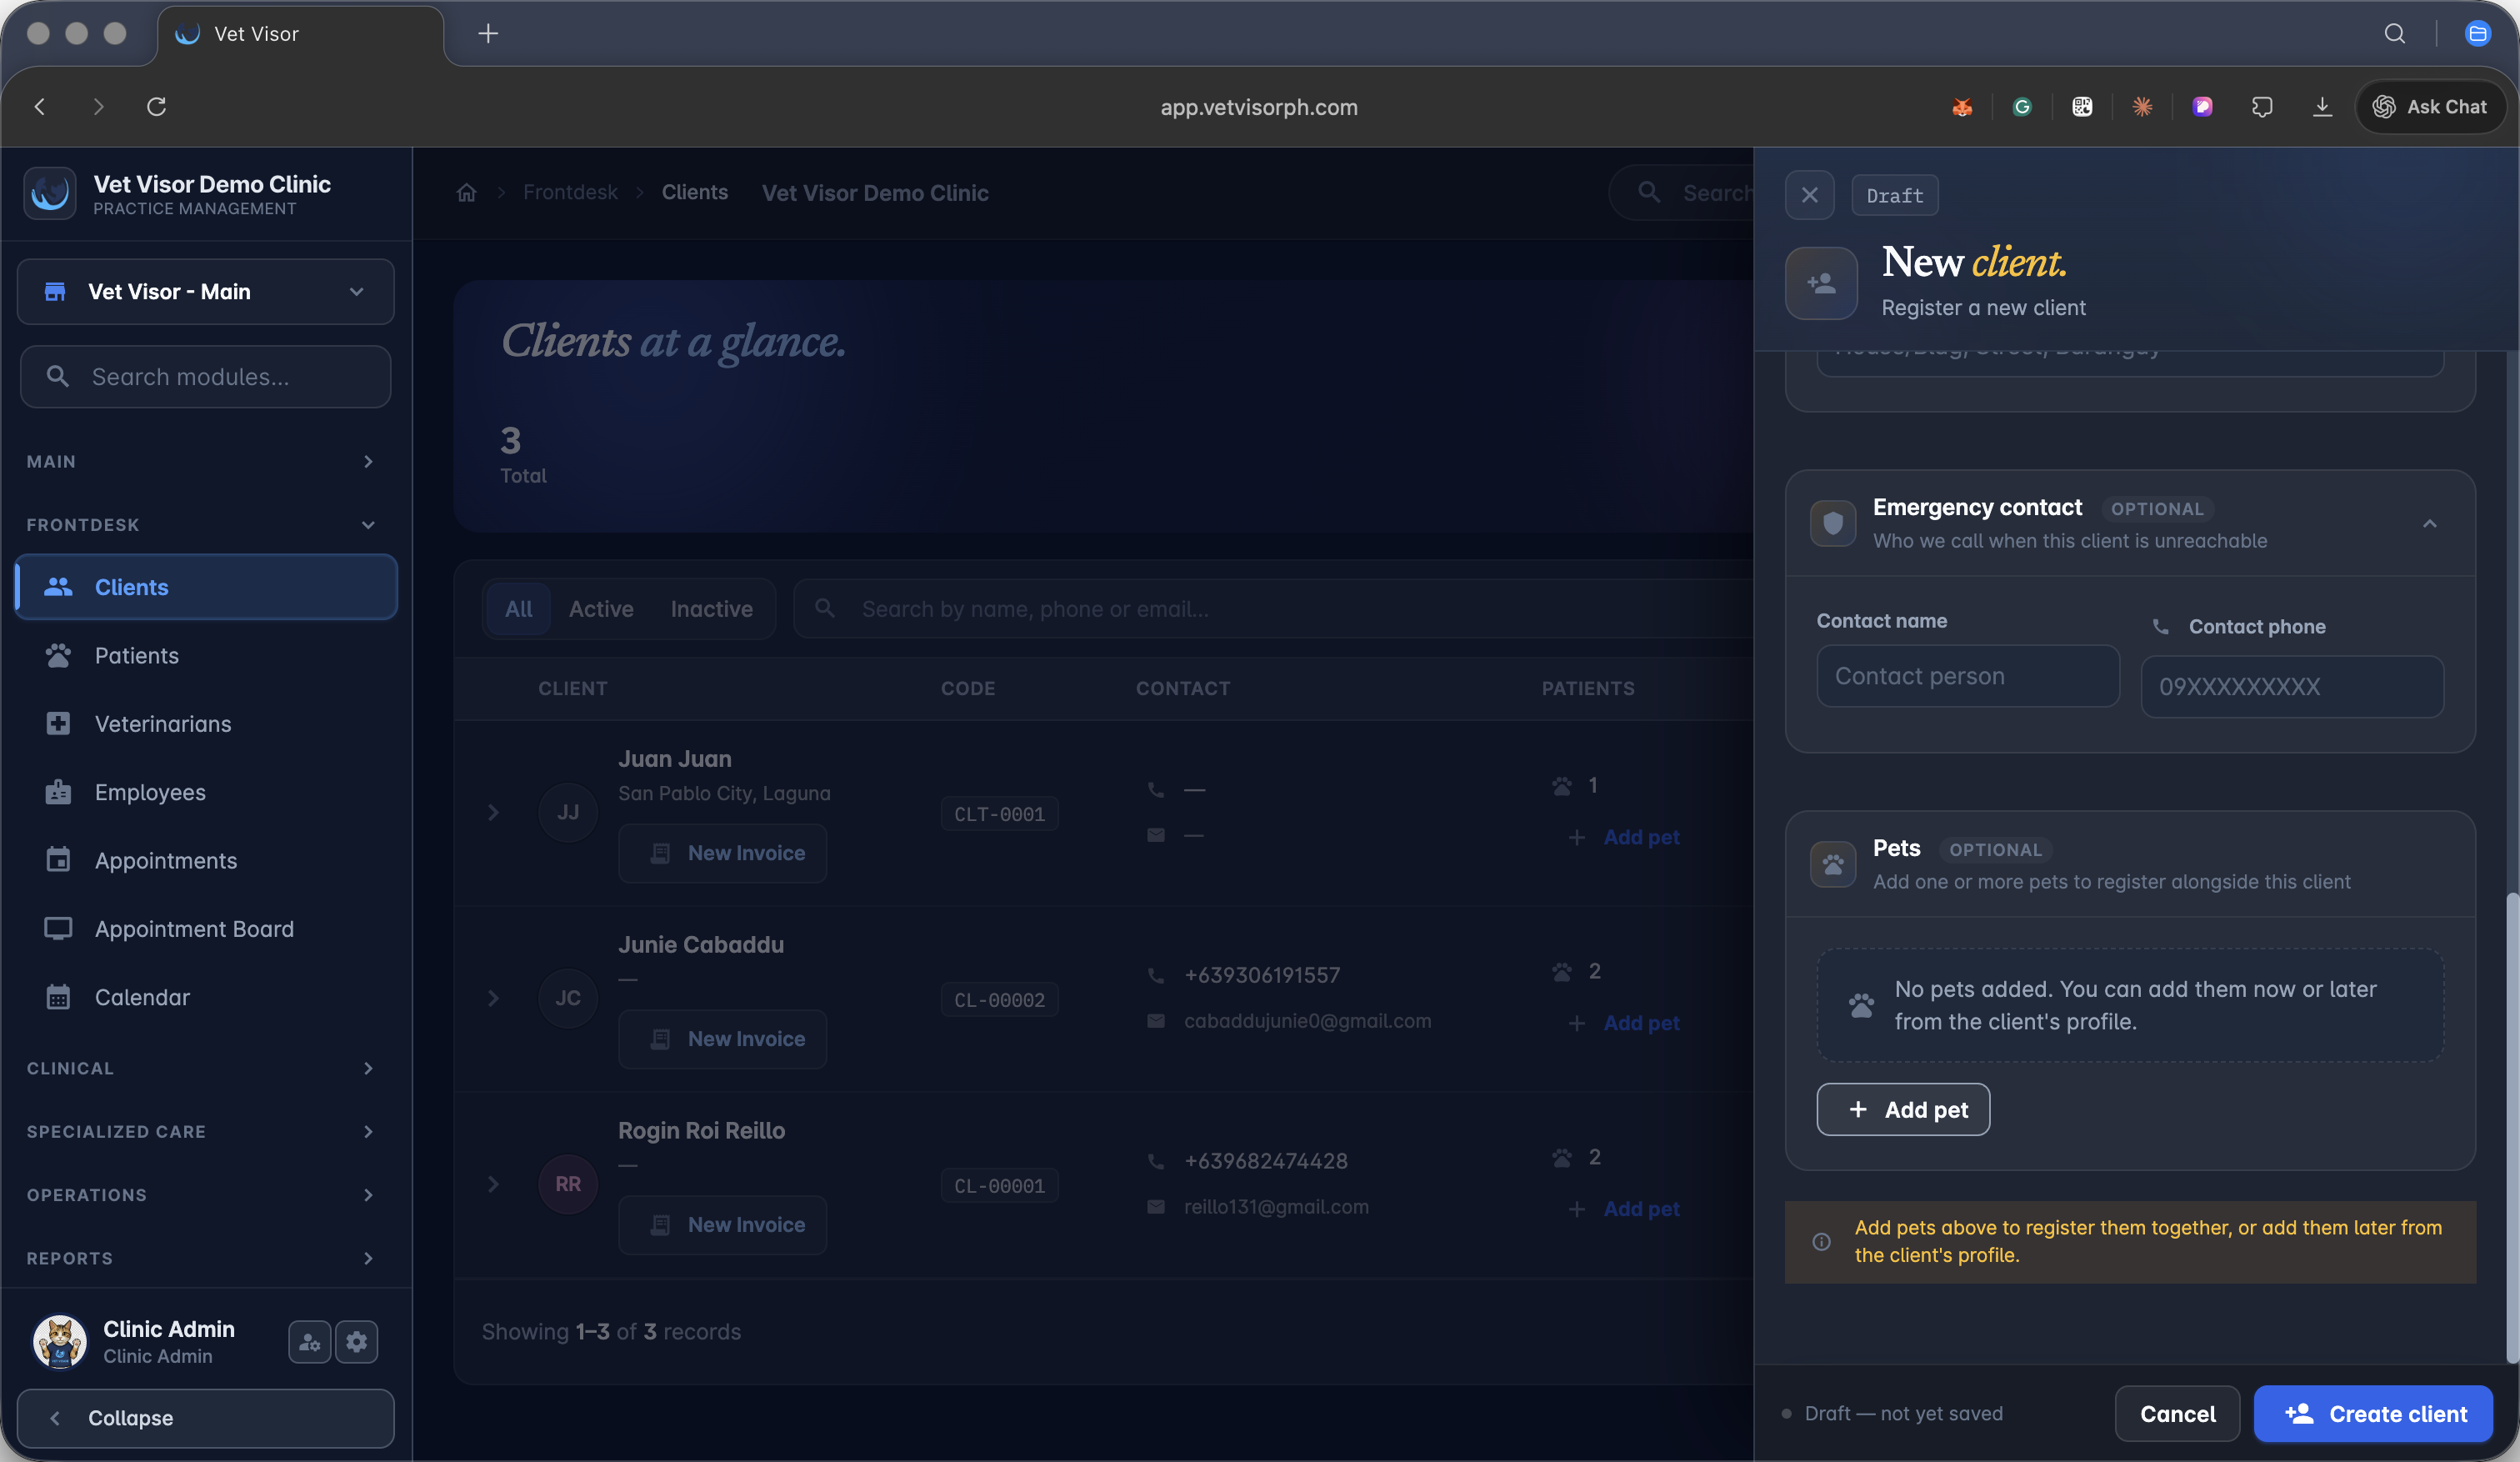Image resolution: width=2520 pixels, height=1462 pixels.
Task: Click the fox extension icon
Action: point(1962,106)
